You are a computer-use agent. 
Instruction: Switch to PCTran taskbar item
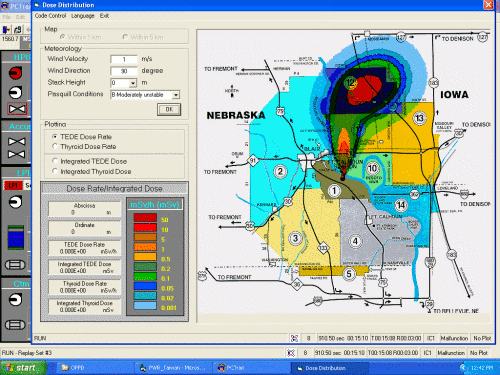coord(251,368)
